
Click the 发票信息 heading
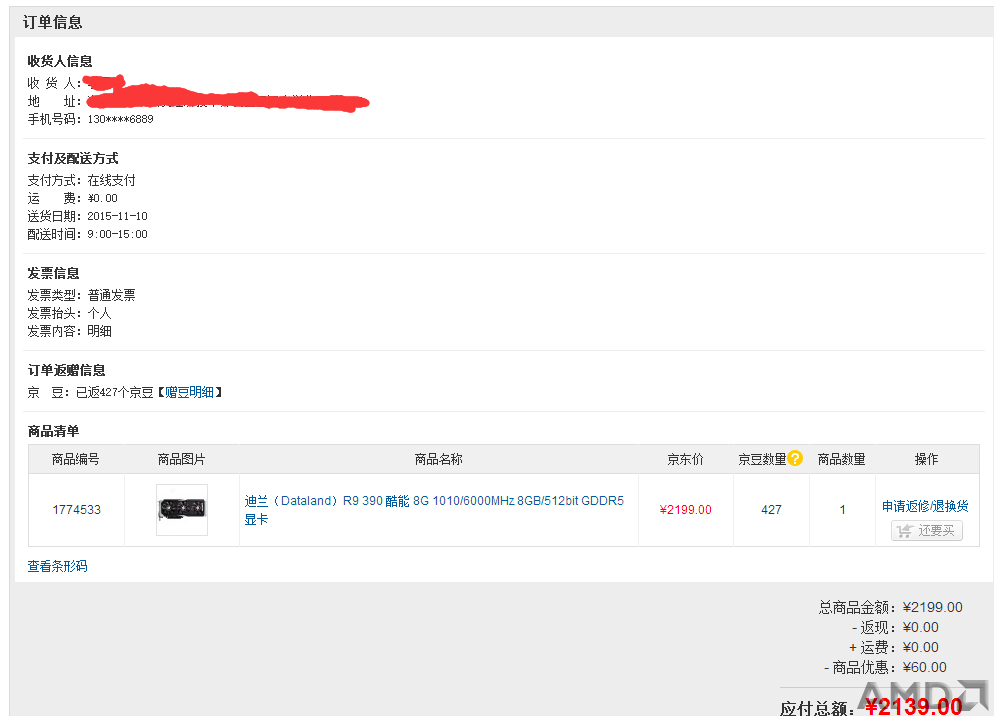53,273
